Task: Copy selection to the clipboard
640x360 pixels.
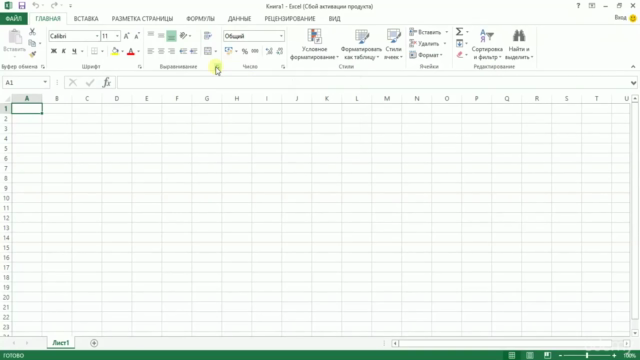Action: [32, 43]
